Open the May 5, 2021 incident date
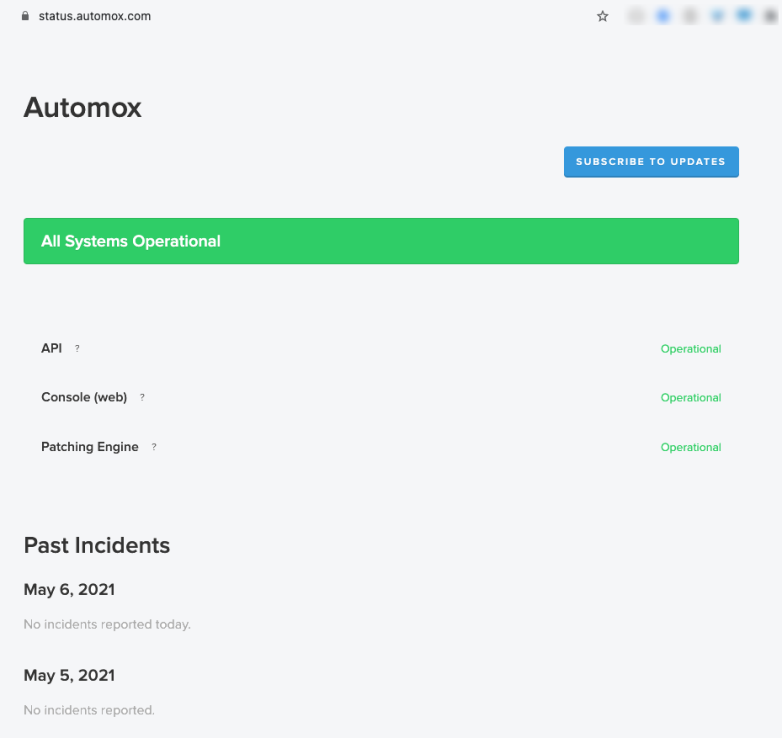This screenshot has height=738, width=782. tap(69, 675)
